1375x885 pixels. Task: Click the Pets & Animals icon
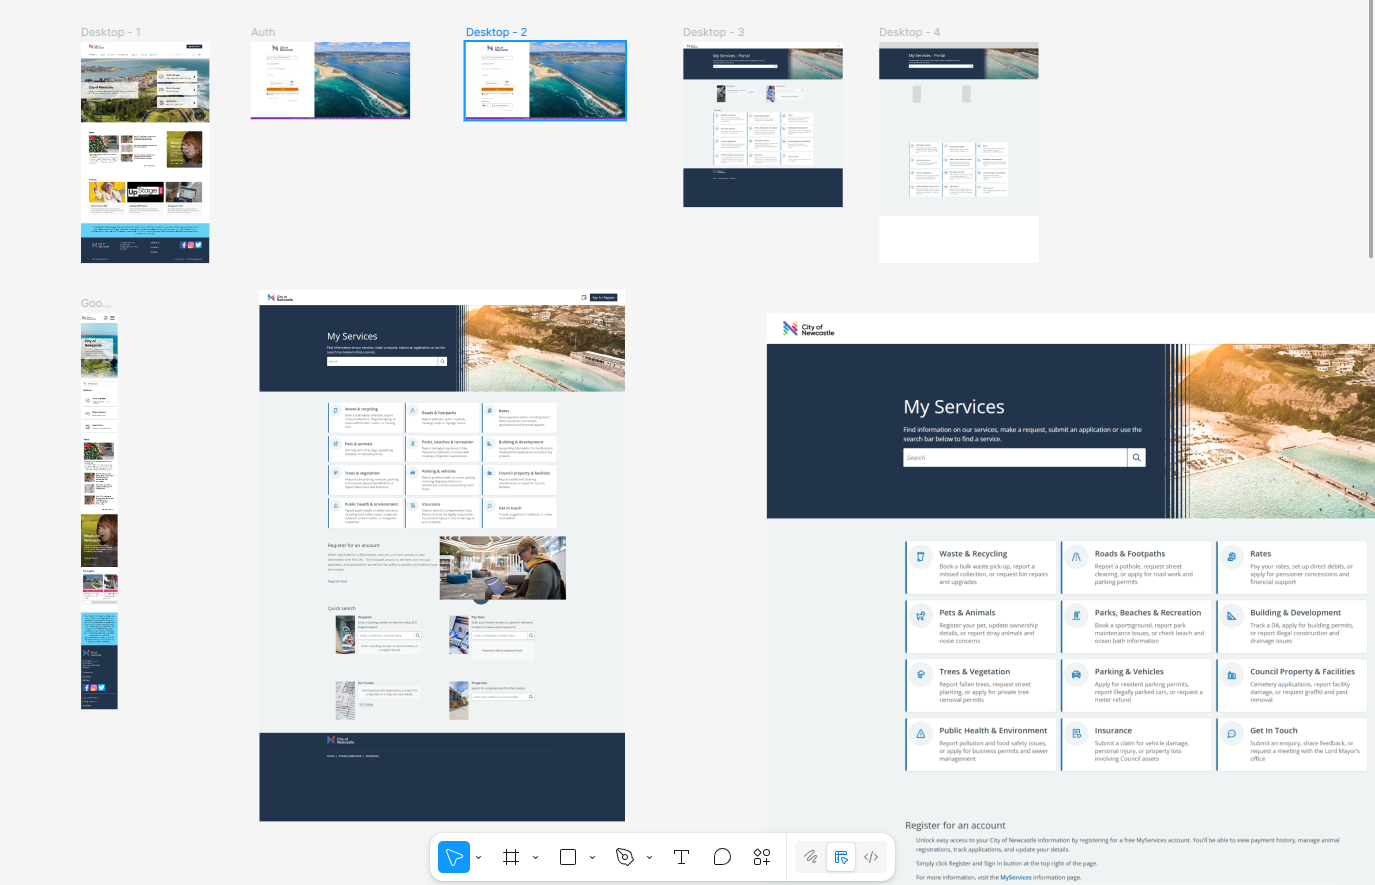[x=920, y=615]
